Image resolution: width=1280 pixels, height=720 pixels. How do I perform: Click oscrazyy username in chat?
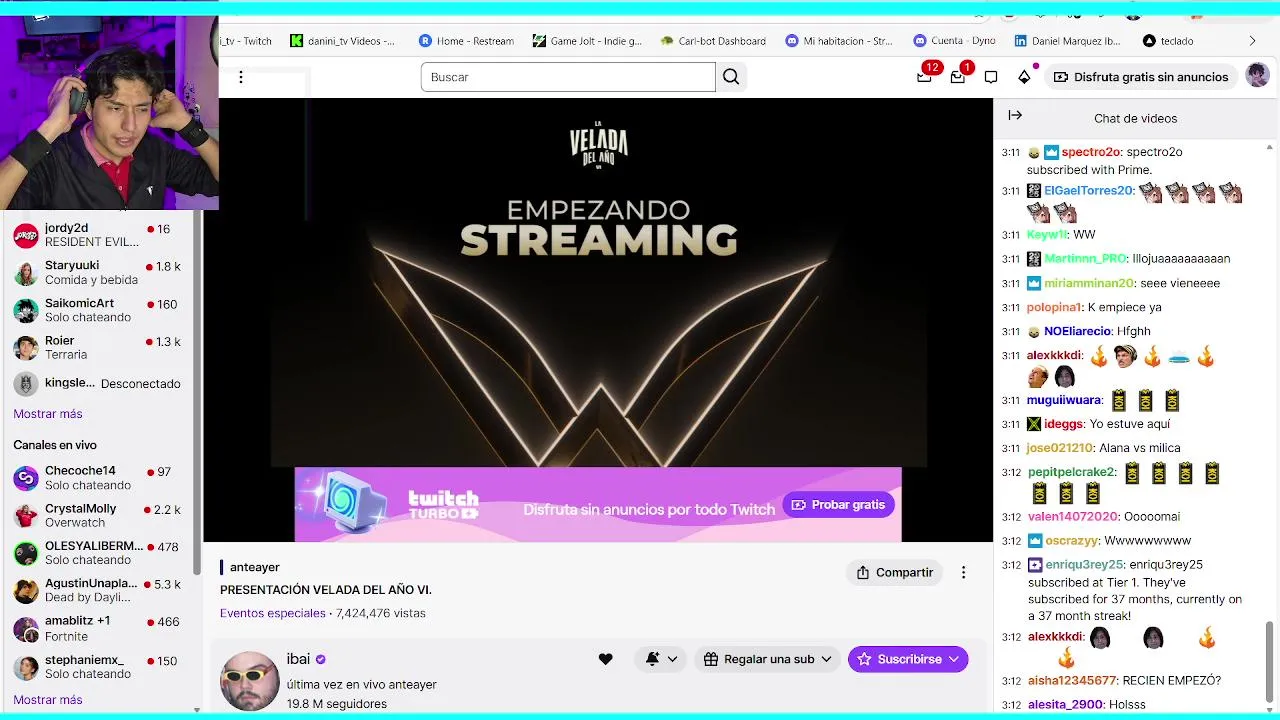click(x=1071, y=540)
